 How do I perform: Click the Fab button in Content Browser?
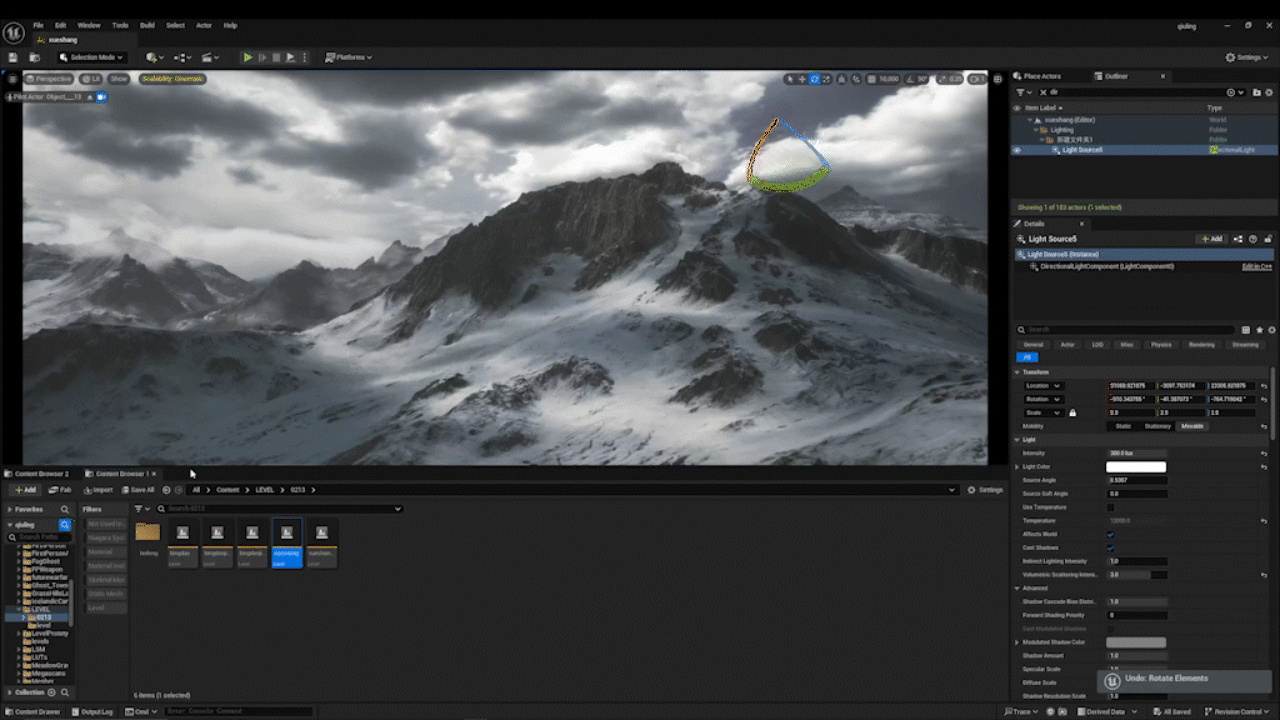(x=60, y=490)
